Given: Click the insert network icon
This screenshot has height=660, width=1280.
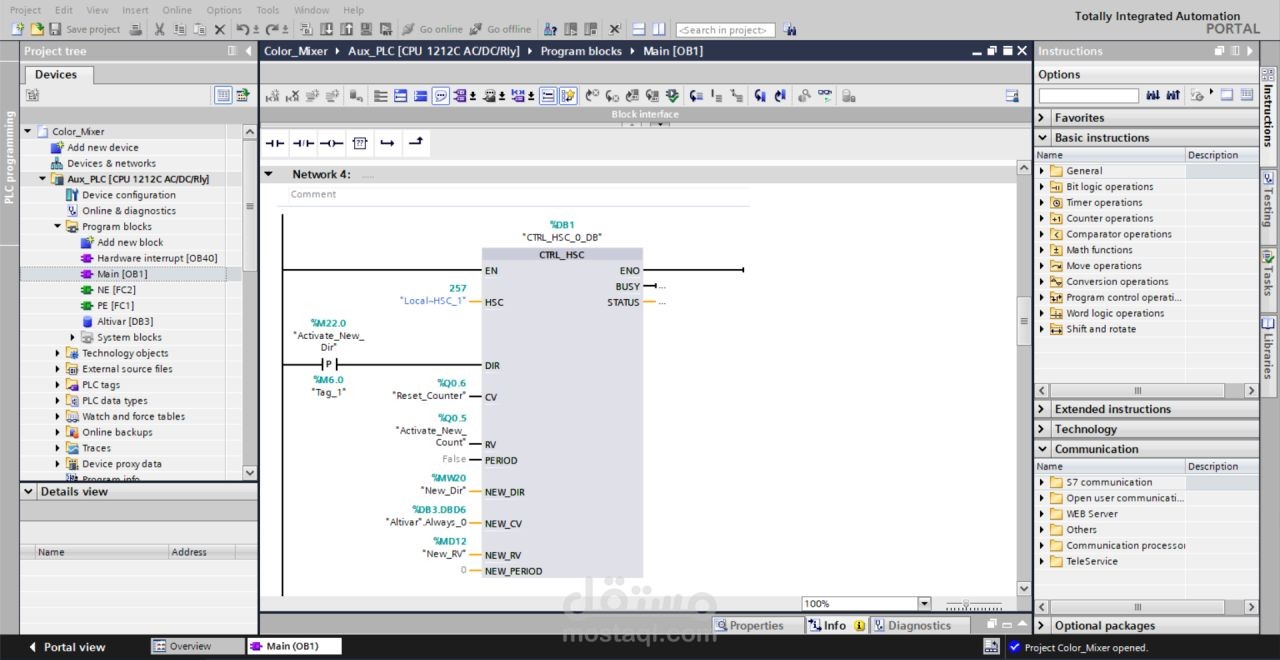Looking at the screenshot, I should coord(273,96).
